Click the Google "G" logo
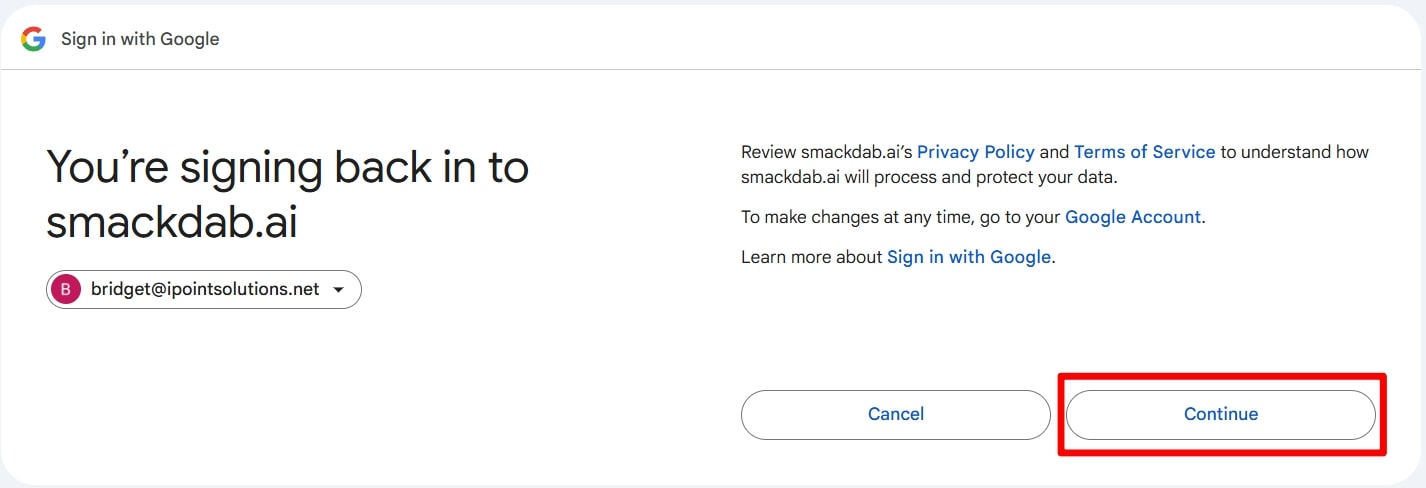This screenshot has width=1426, height=488. [34, 39]
